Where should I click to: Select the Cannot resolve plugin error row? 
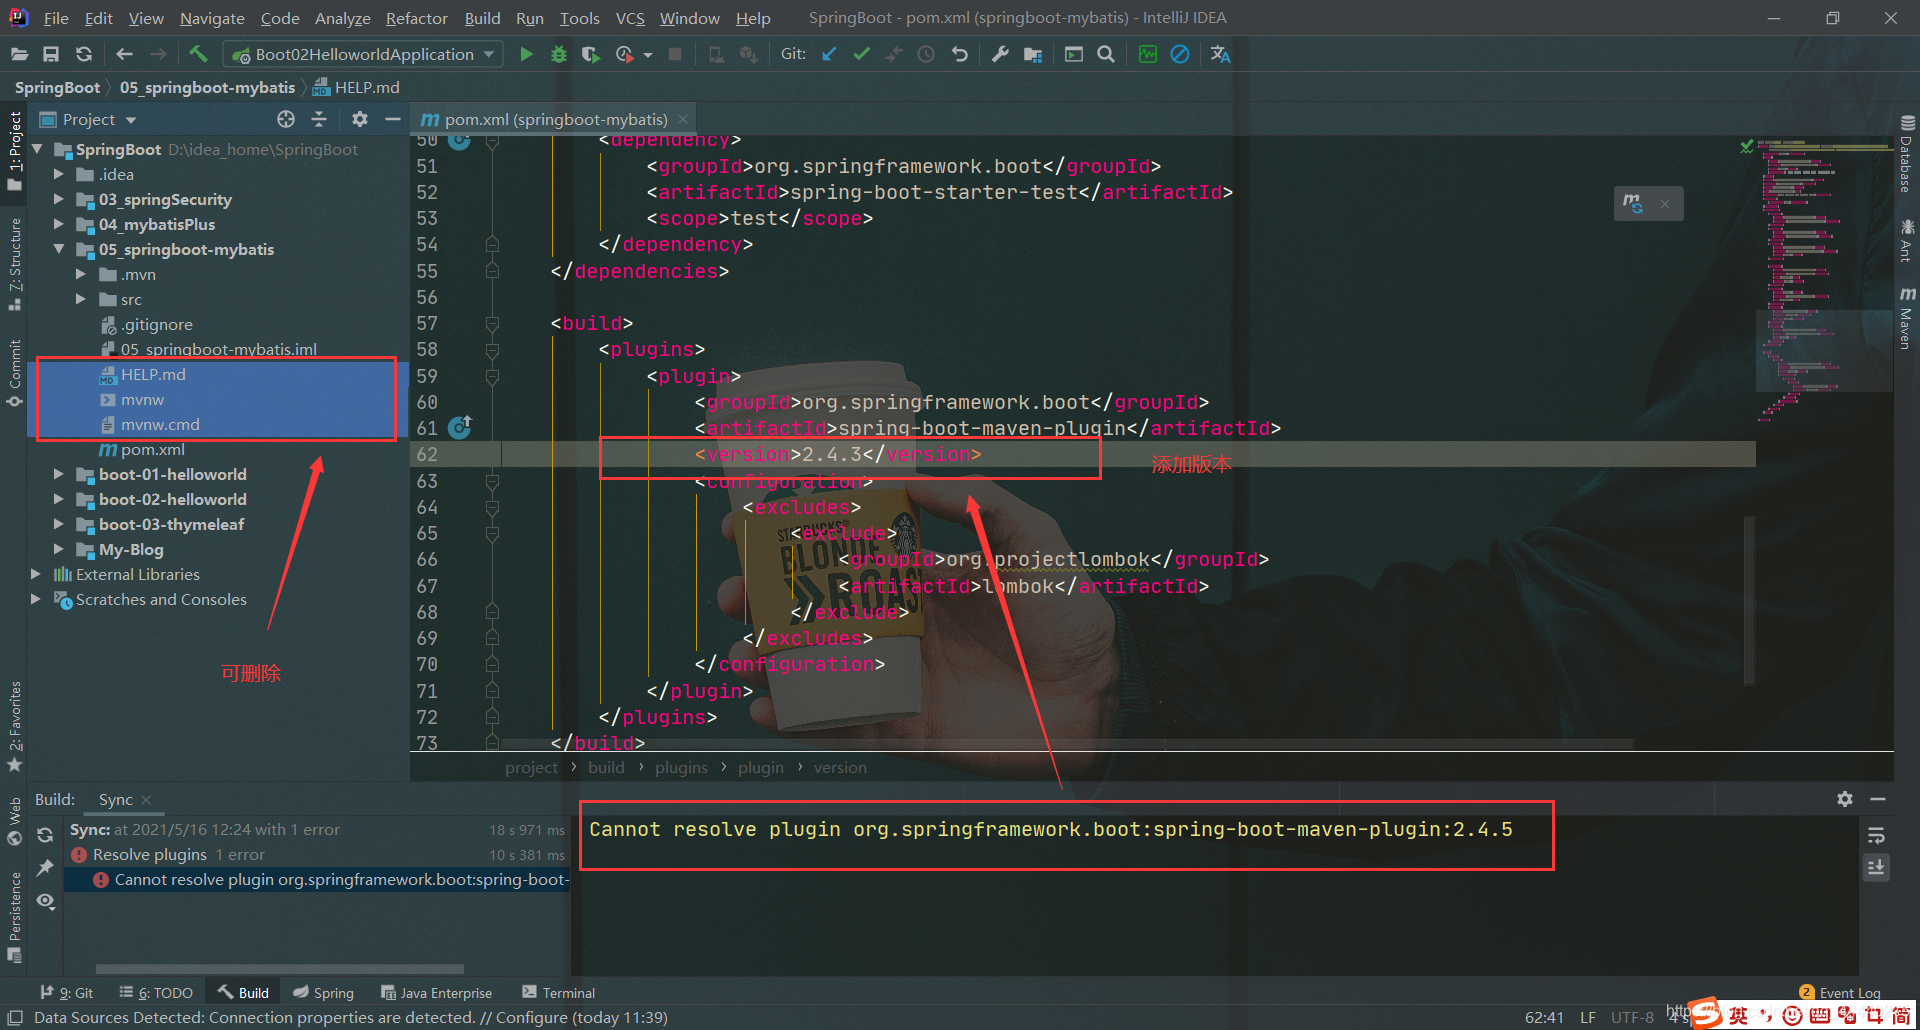click(317, 880)
